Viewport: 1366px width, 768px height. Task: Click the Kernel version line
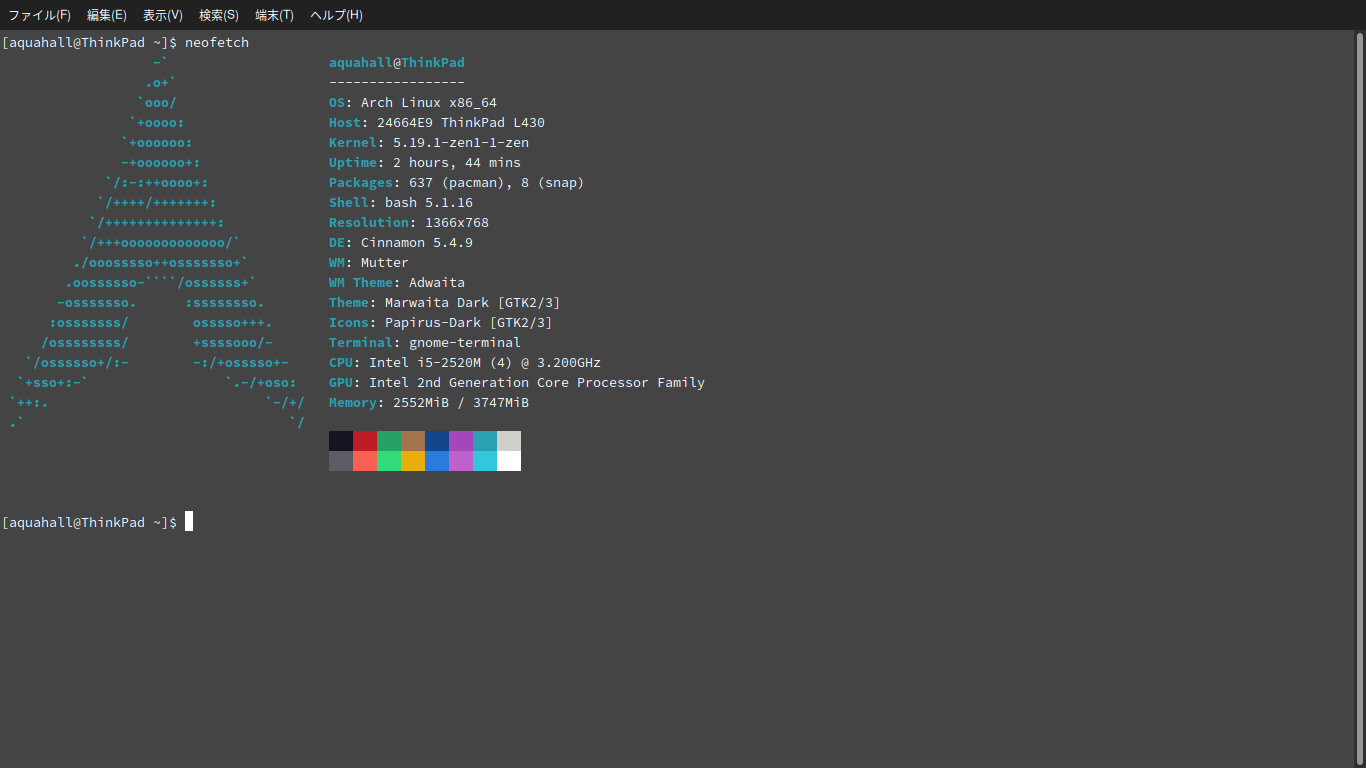429,143
